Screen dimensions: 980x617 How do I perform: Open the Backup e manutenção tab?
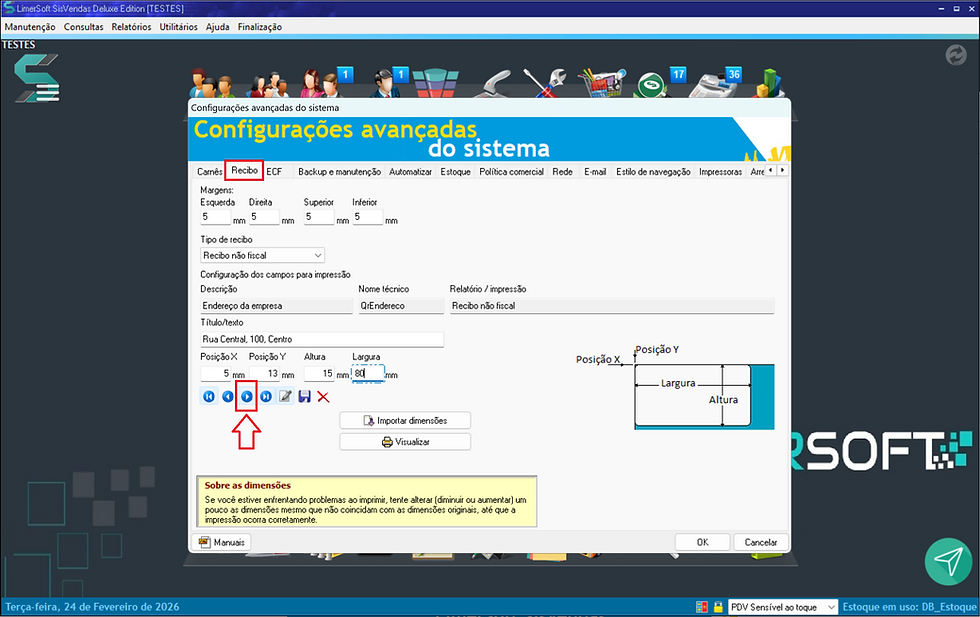pos(339,171)
